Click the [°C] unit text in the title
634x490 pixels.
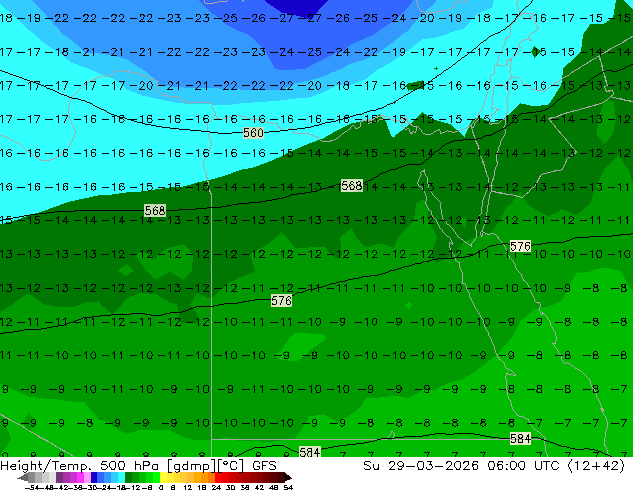(230, 466)
